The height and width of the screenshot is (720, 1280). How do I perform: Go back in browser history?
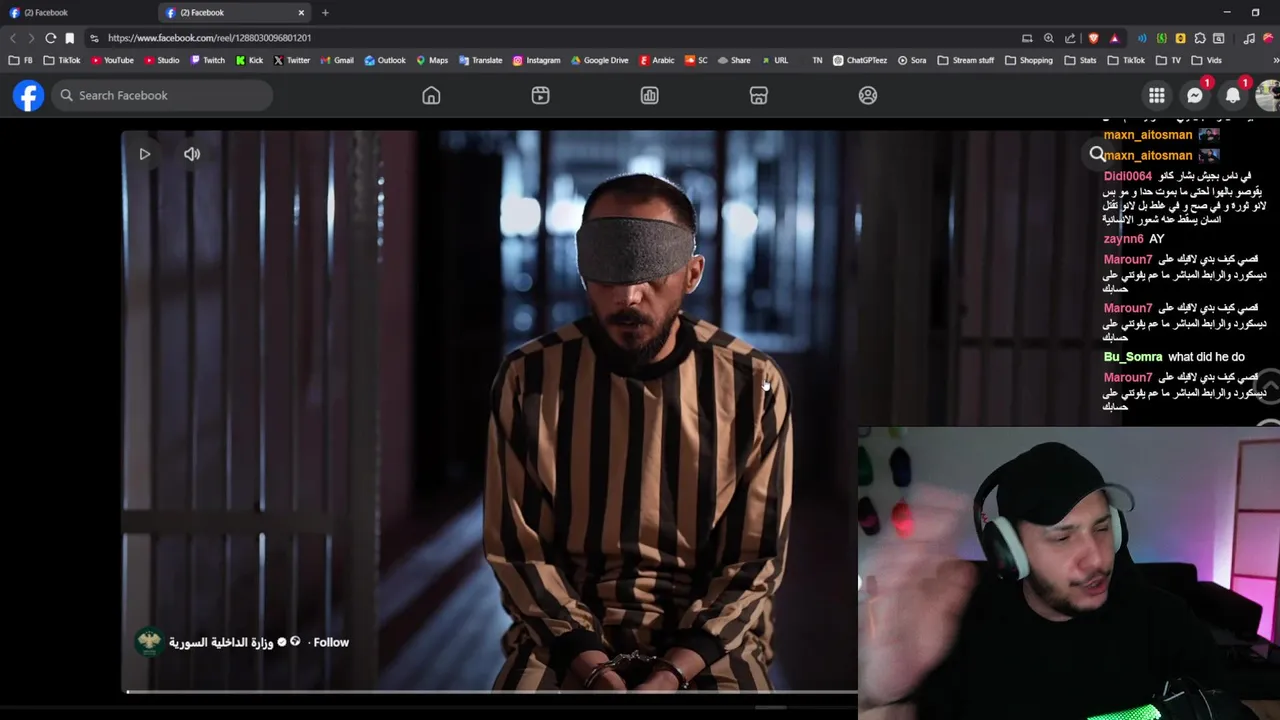tap(13, 38)
